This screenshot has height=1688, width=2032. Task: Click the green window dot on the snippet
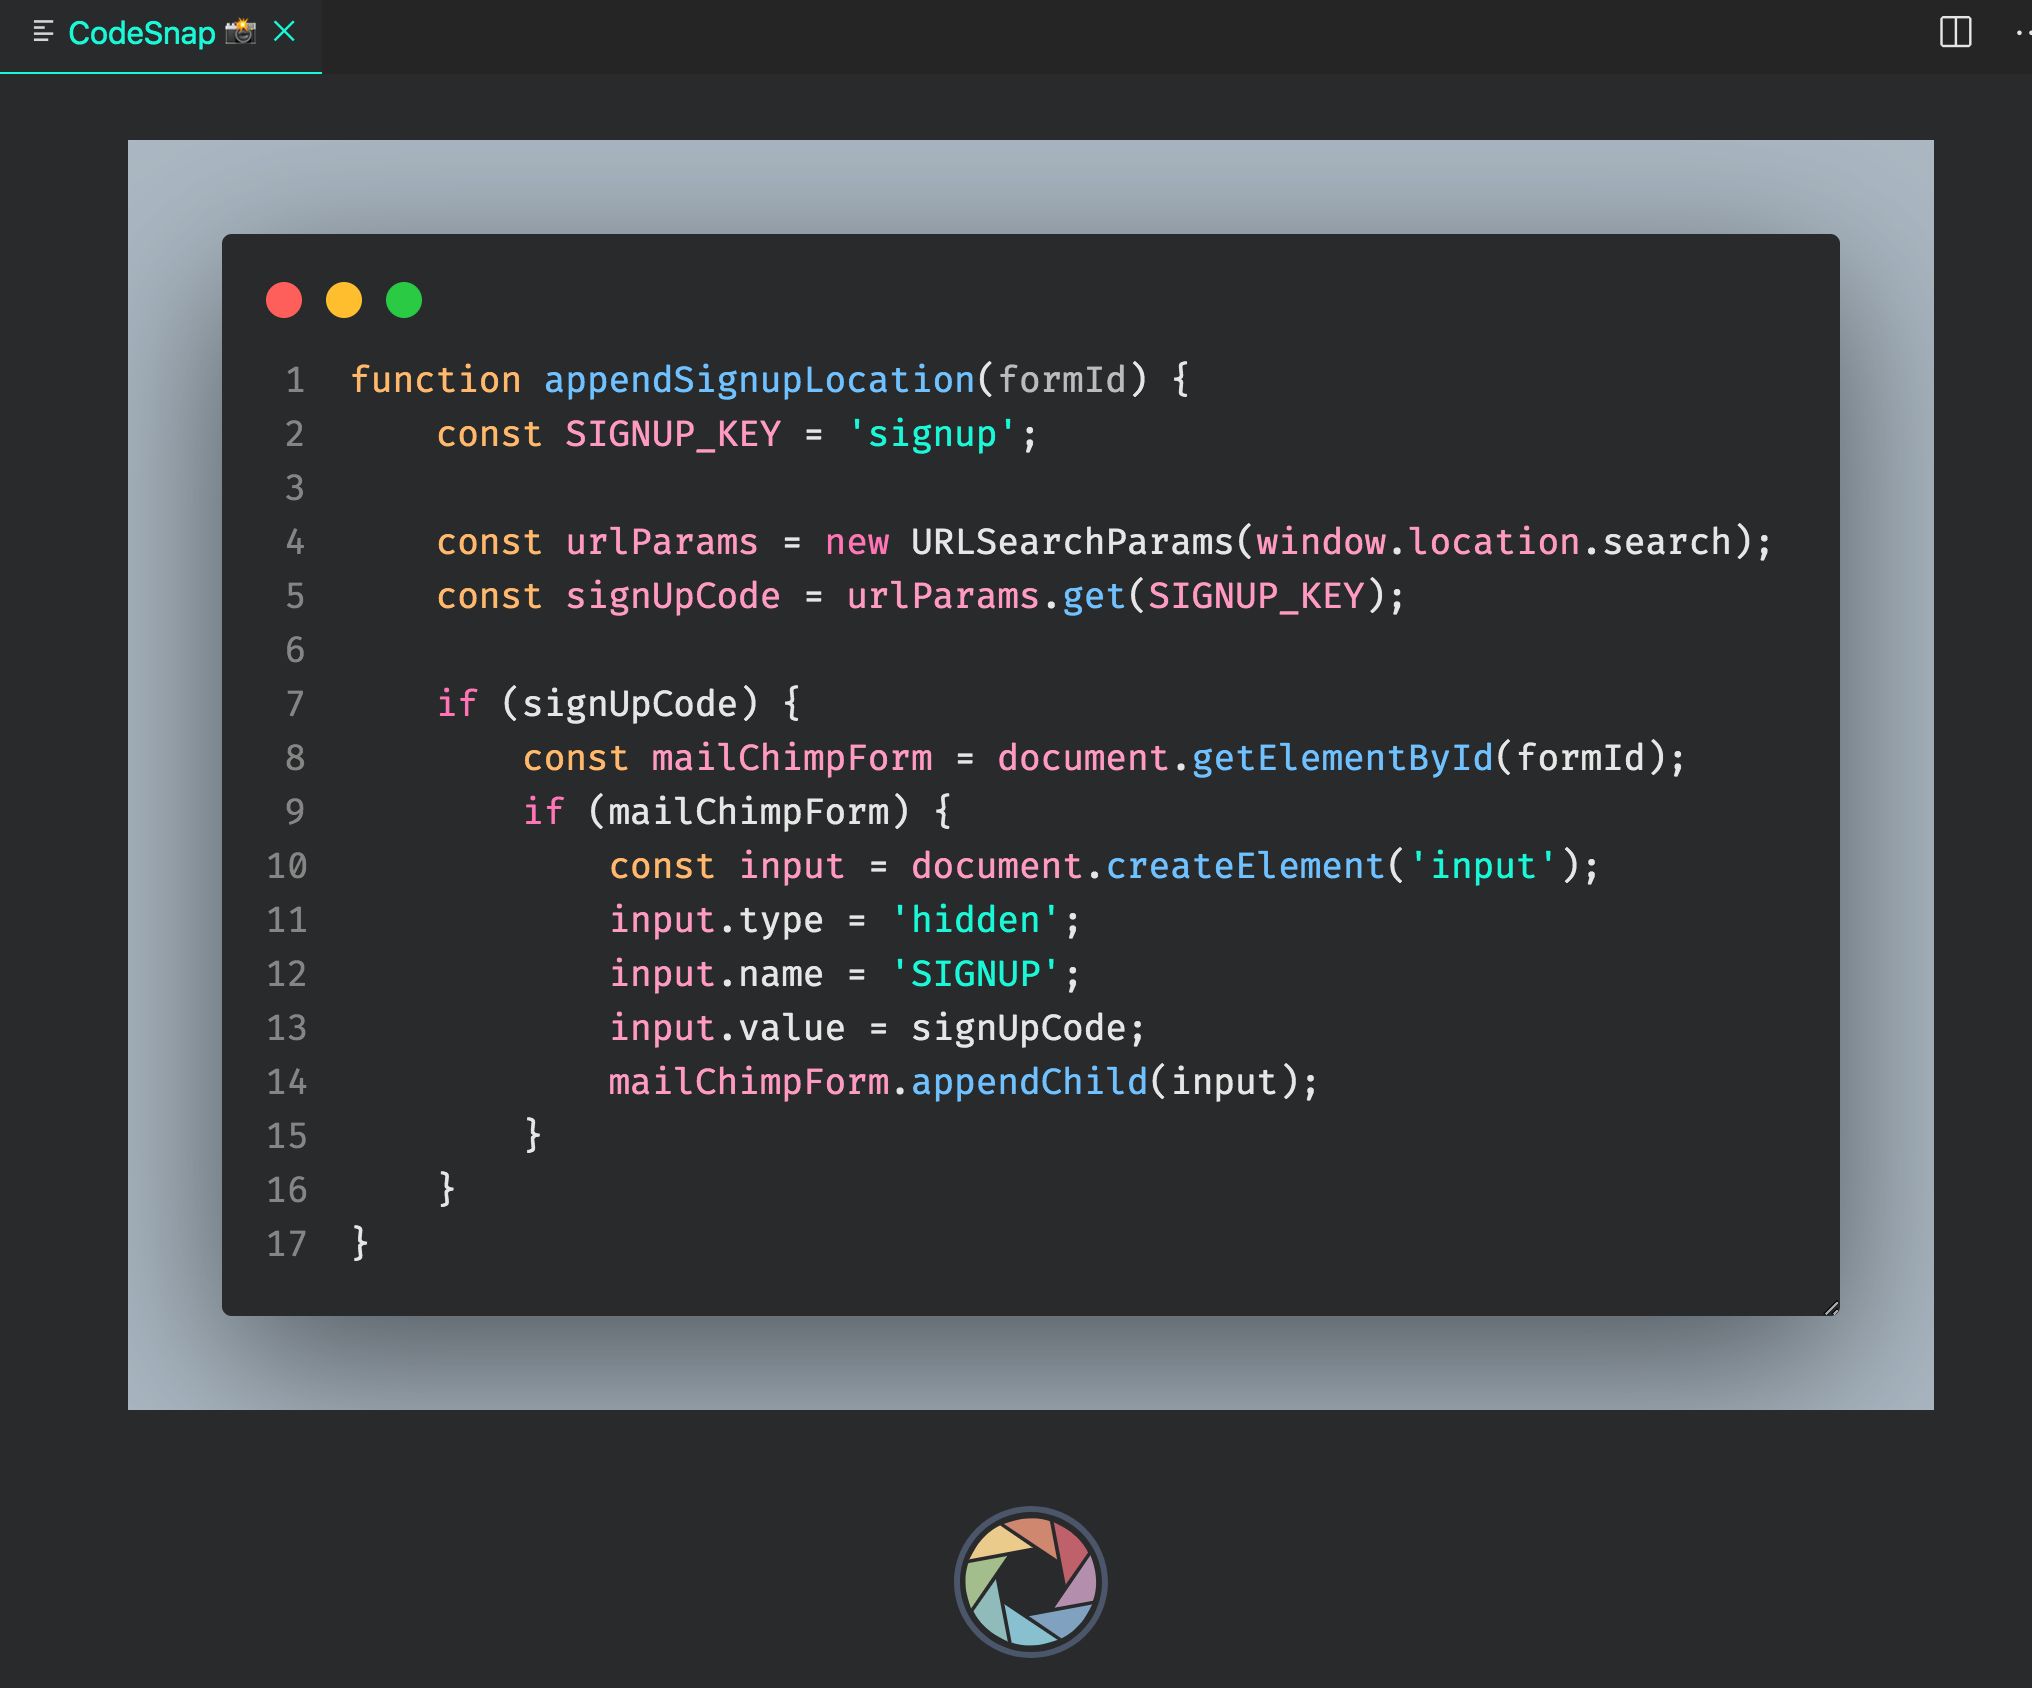click(405, 299)
